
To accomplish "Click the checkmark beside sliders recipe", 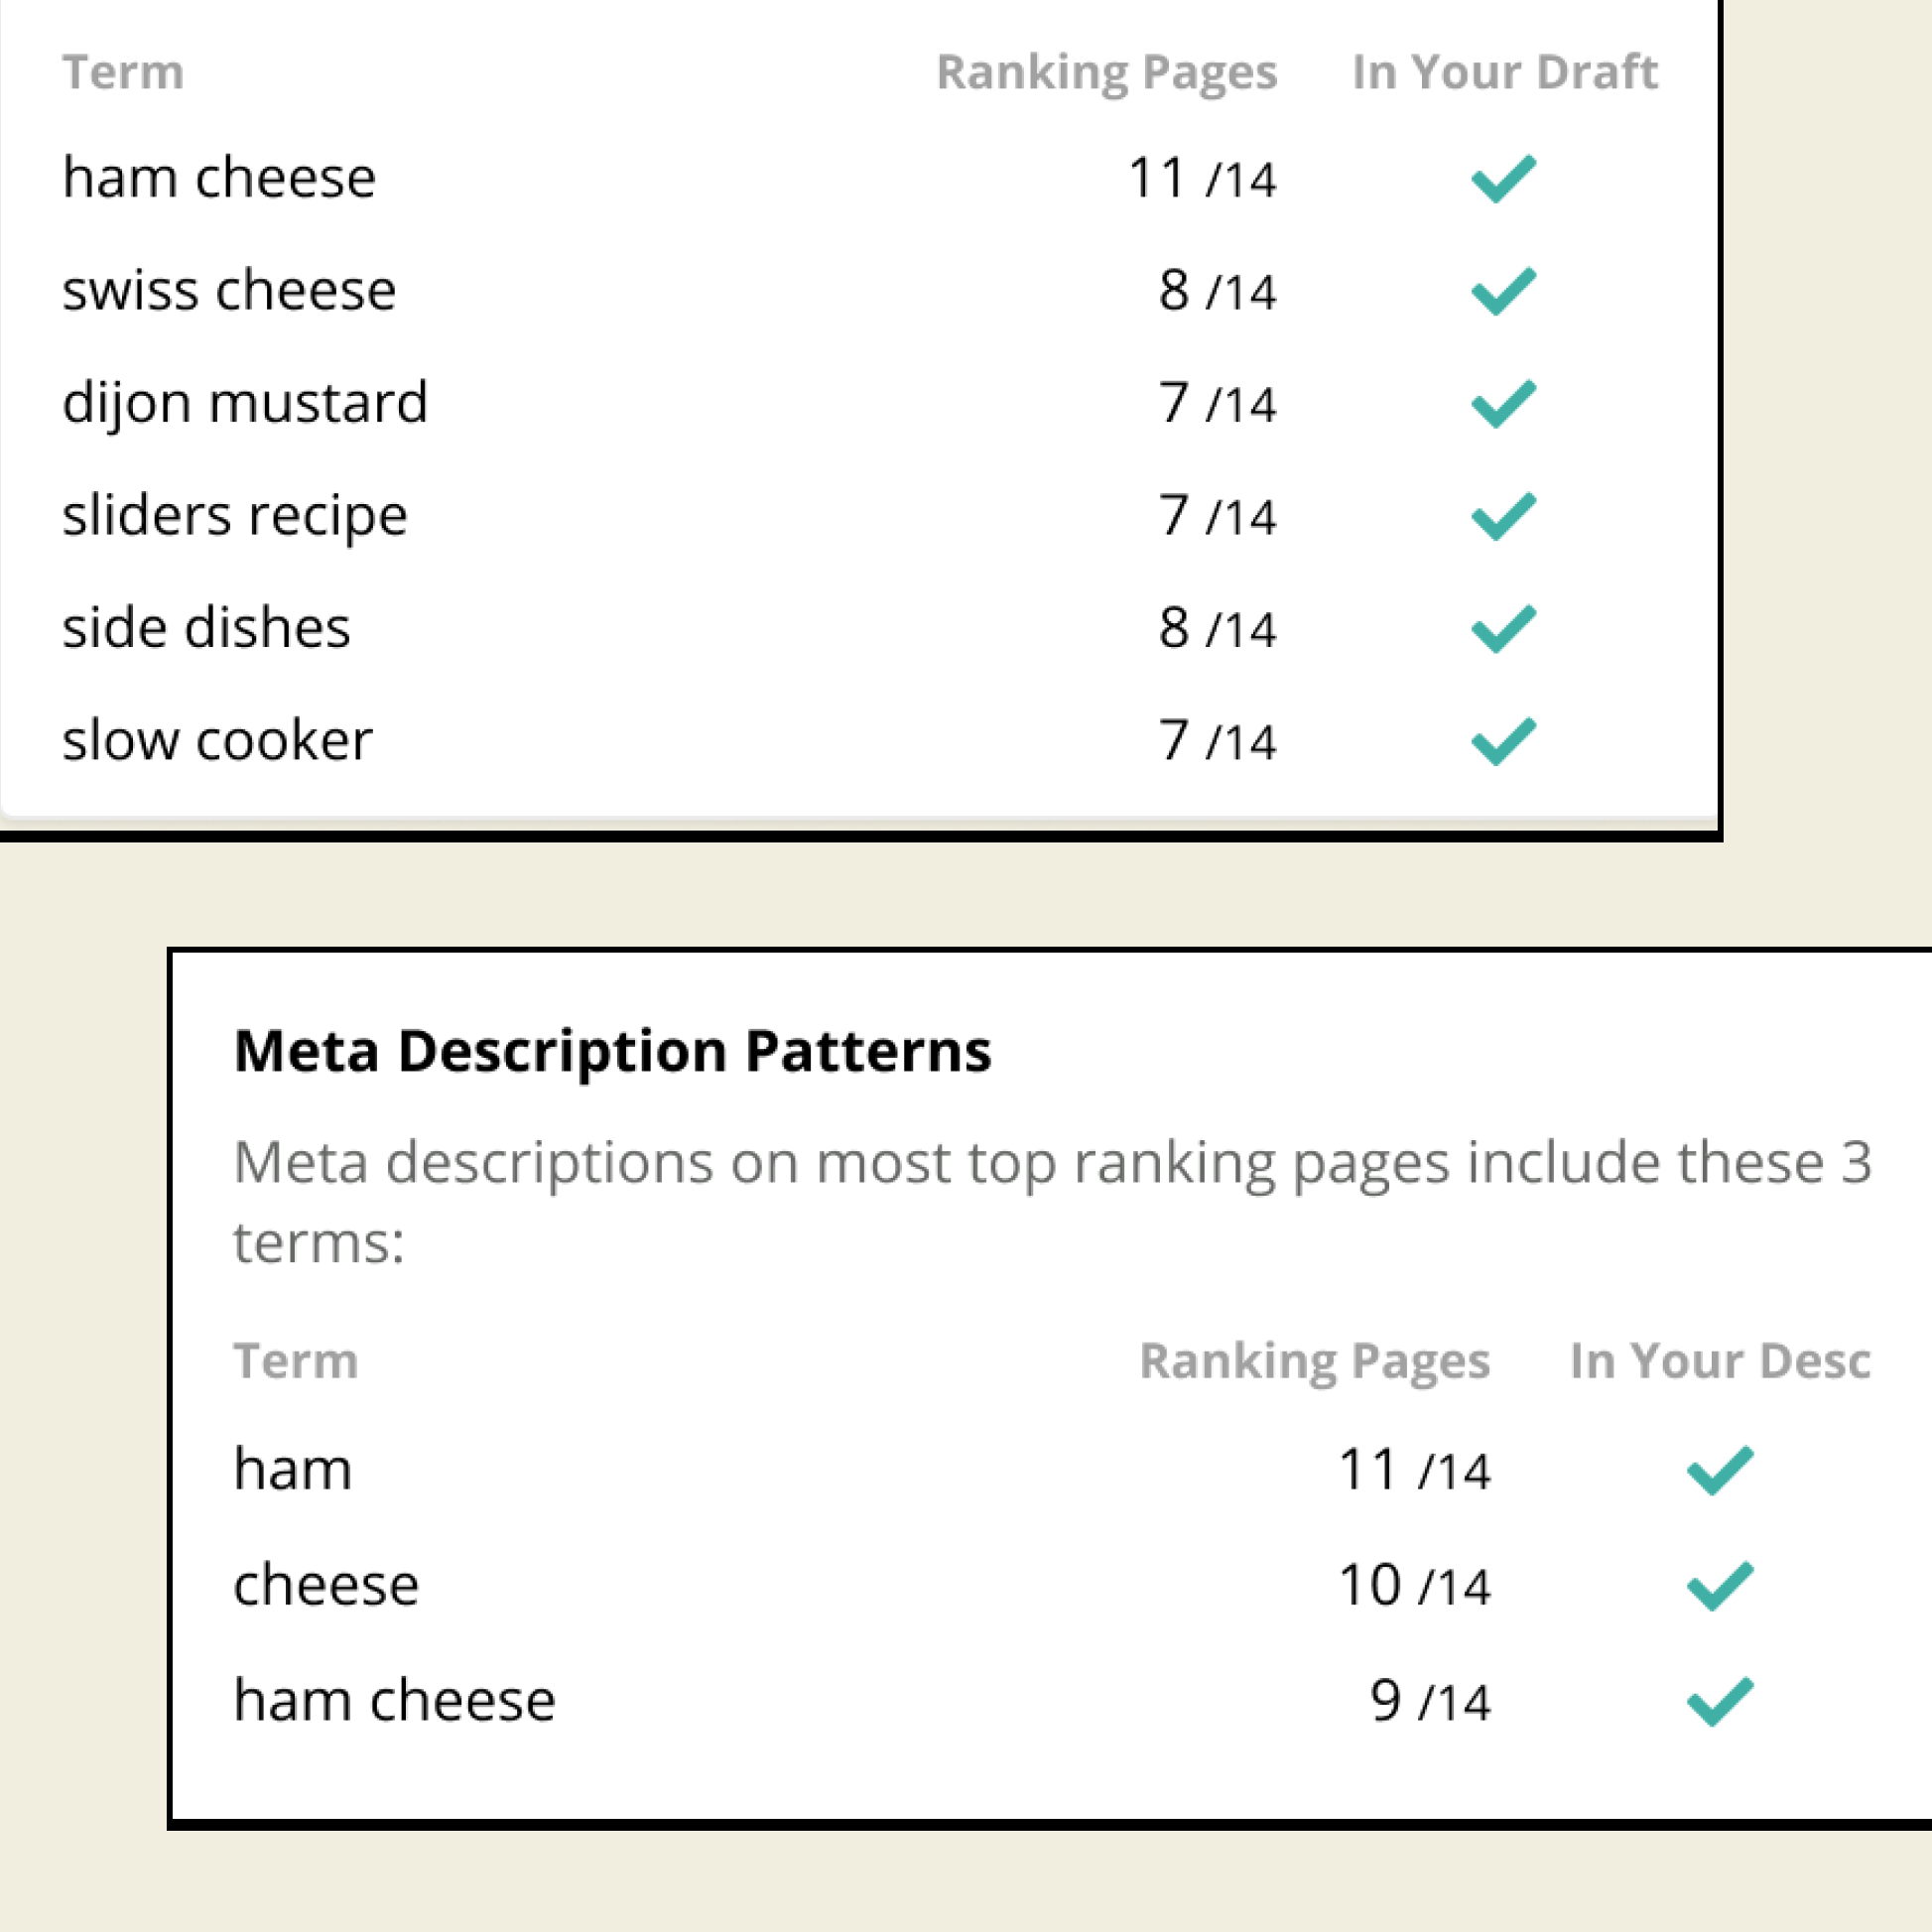I will (x=1503, y=516).
